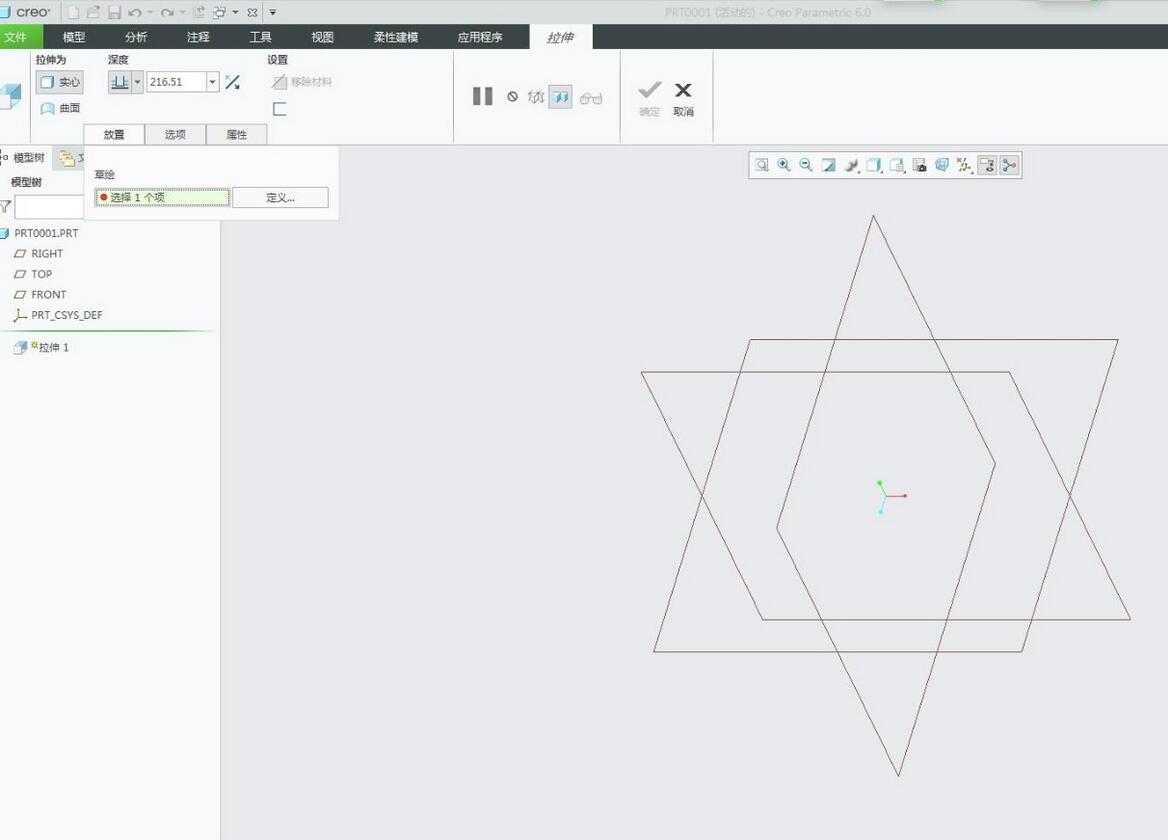This screenshot has width=1168, height=840.
Task: Click the model tree filter funnel icon
Action: [x=6, y=206]
